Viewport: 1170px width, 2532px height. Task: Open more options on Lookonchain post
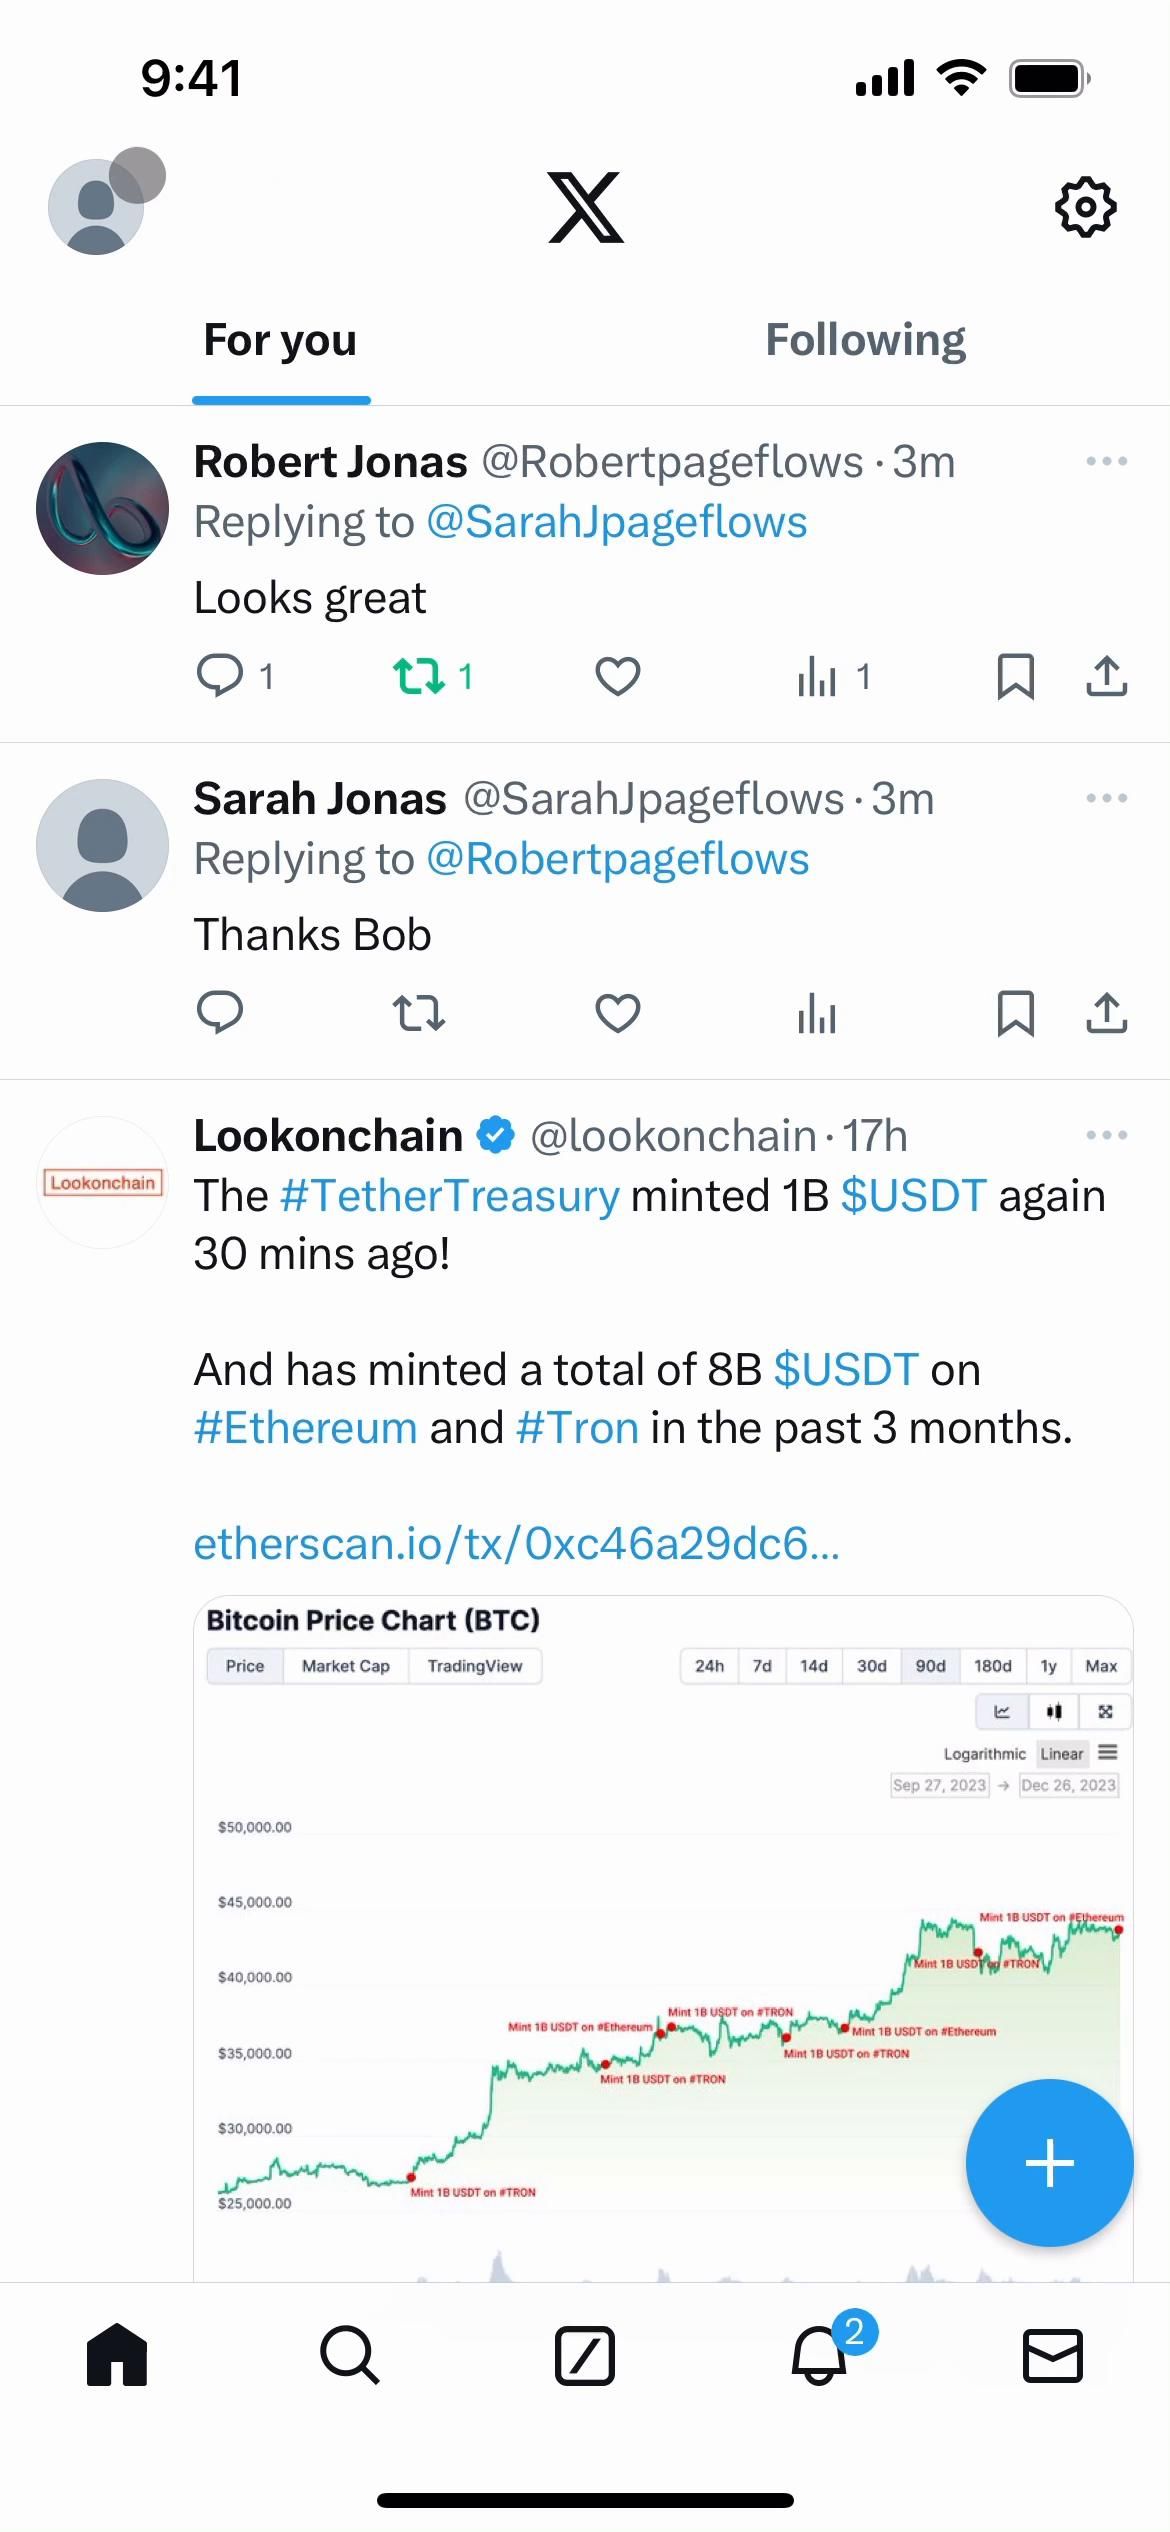coord(1106,1136)
